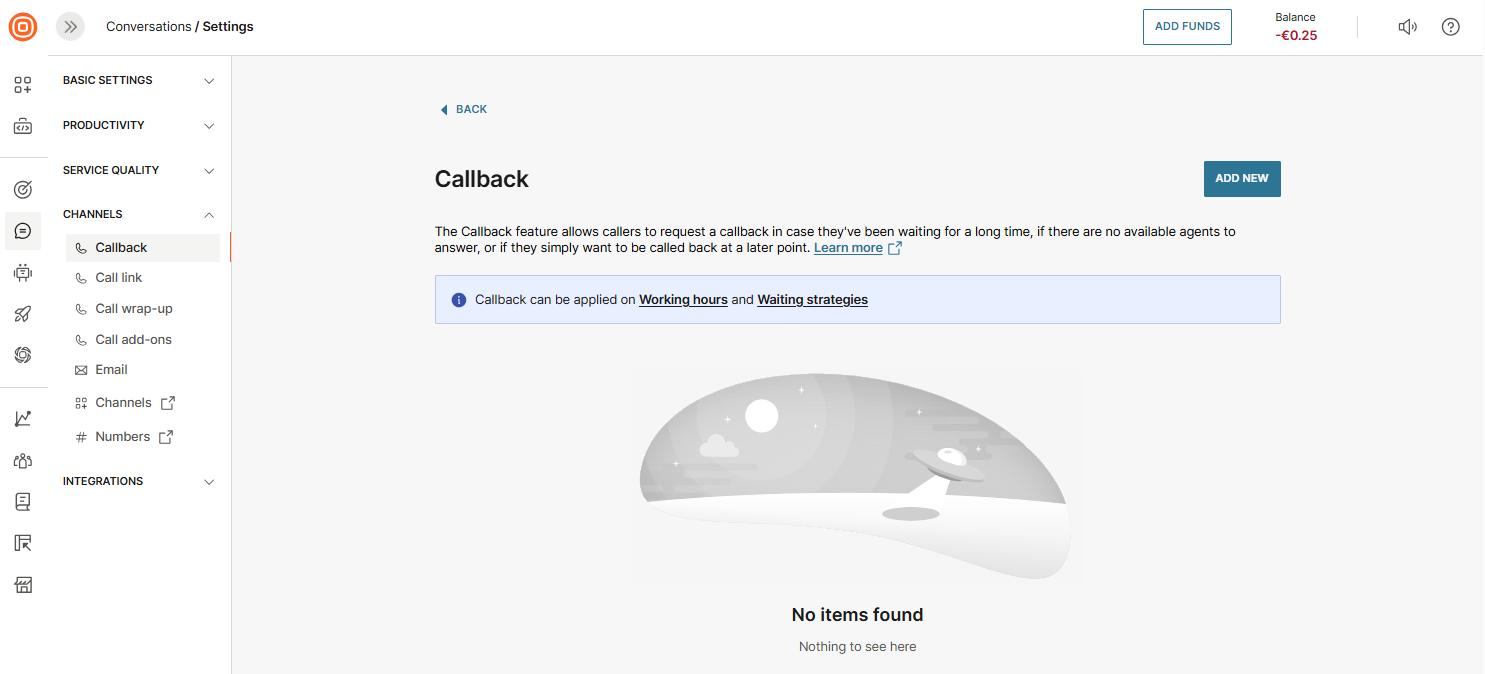Click the speaker volume icon

click(x=1407, y=27)
